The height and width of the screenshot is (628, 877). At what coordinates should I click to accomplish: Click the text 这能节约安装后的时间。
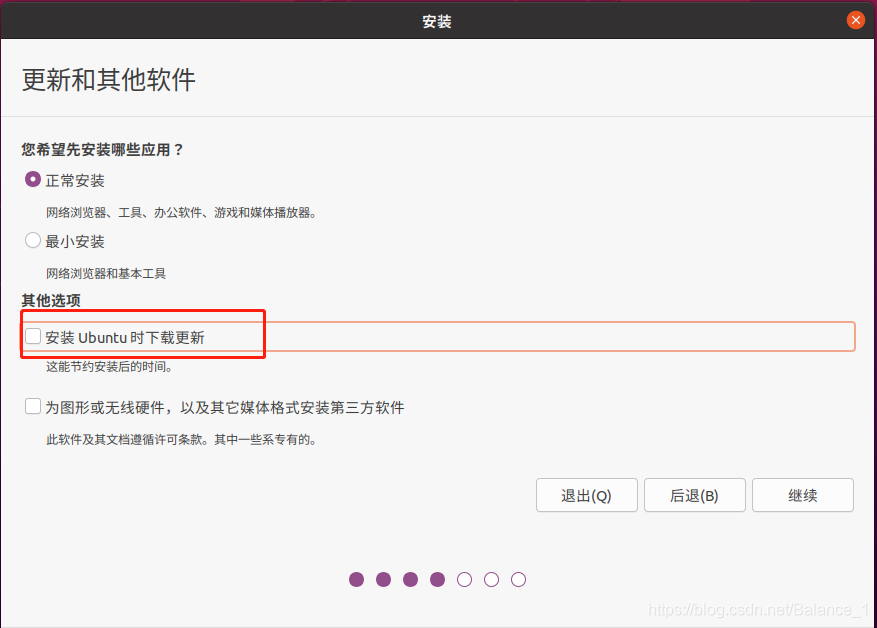tap(111, 367)
